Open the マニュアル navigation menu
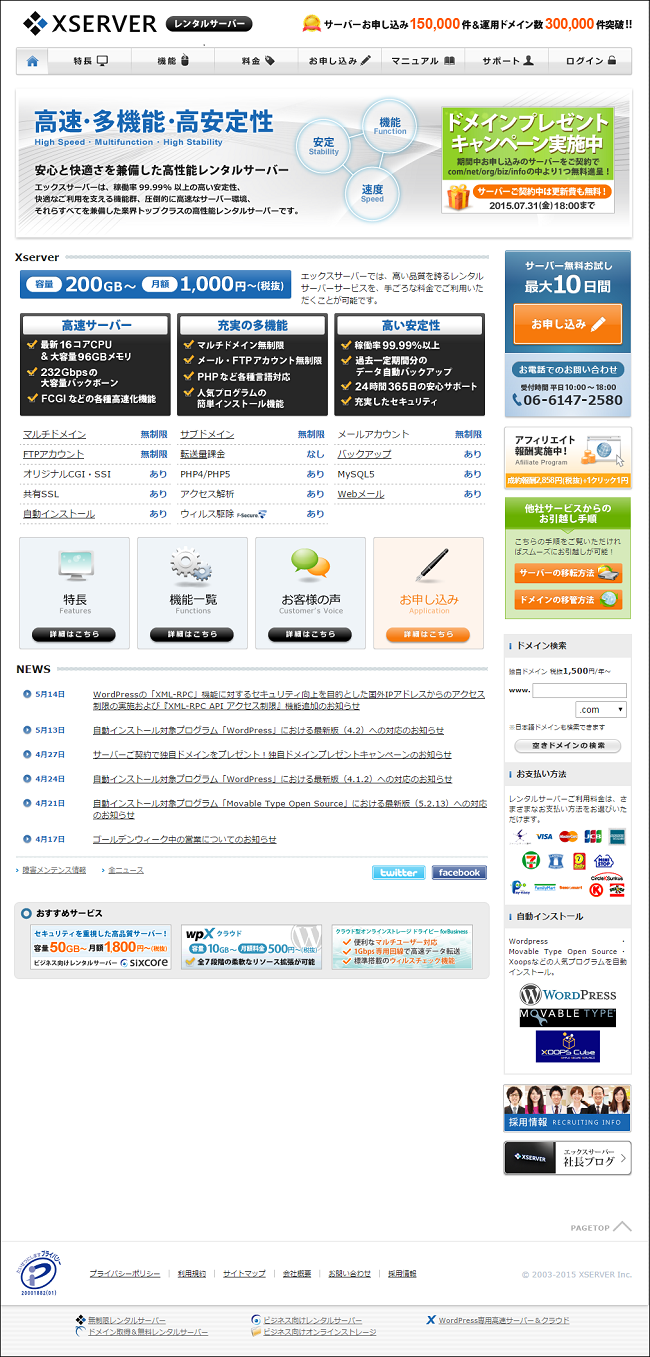This screenshot has width=650, height=1357. click(x=423, y=61)
